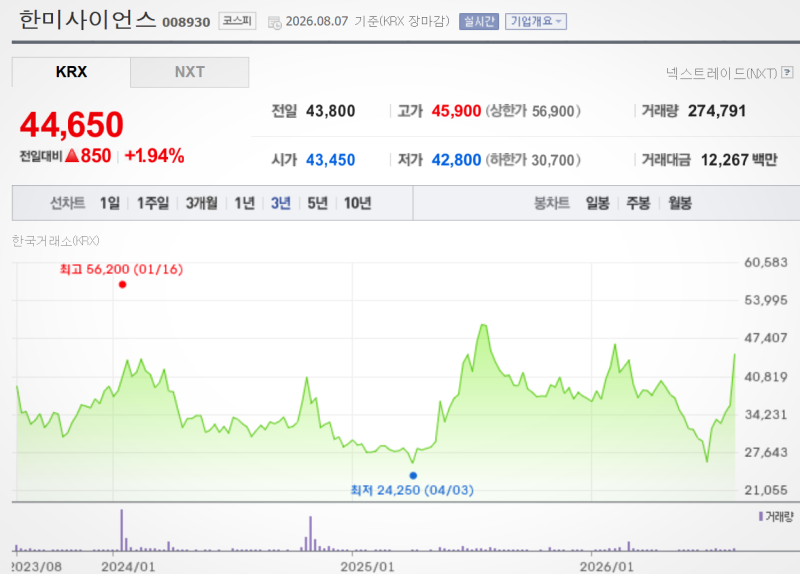Select the 5년 line chart period
The width and height of the screenshot is (800, 574).
click(x=317, y=203)
